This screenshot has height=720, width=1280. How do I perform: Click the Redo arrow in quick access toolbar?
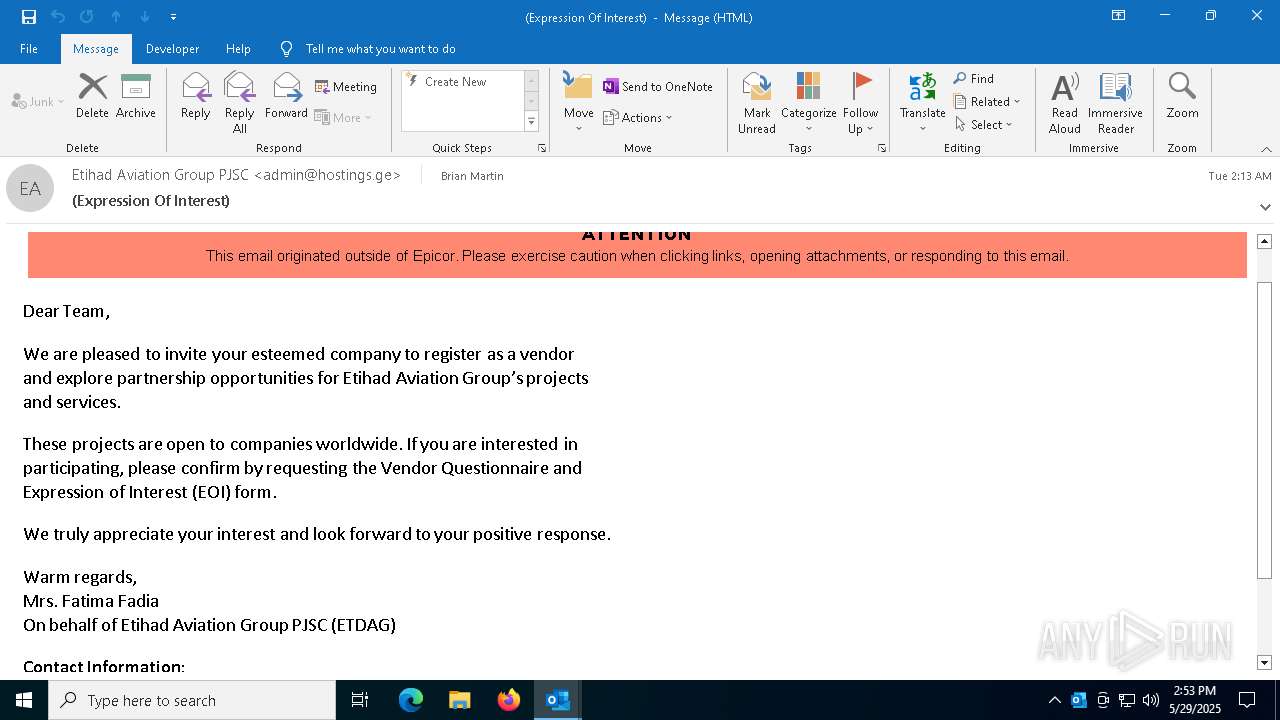(87, 17)
